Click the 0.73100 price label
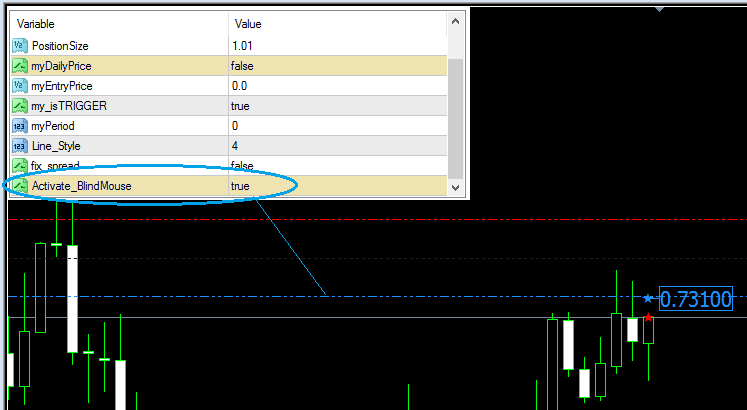The height and width of the screenshot is (410, 747). pos(696,299)
